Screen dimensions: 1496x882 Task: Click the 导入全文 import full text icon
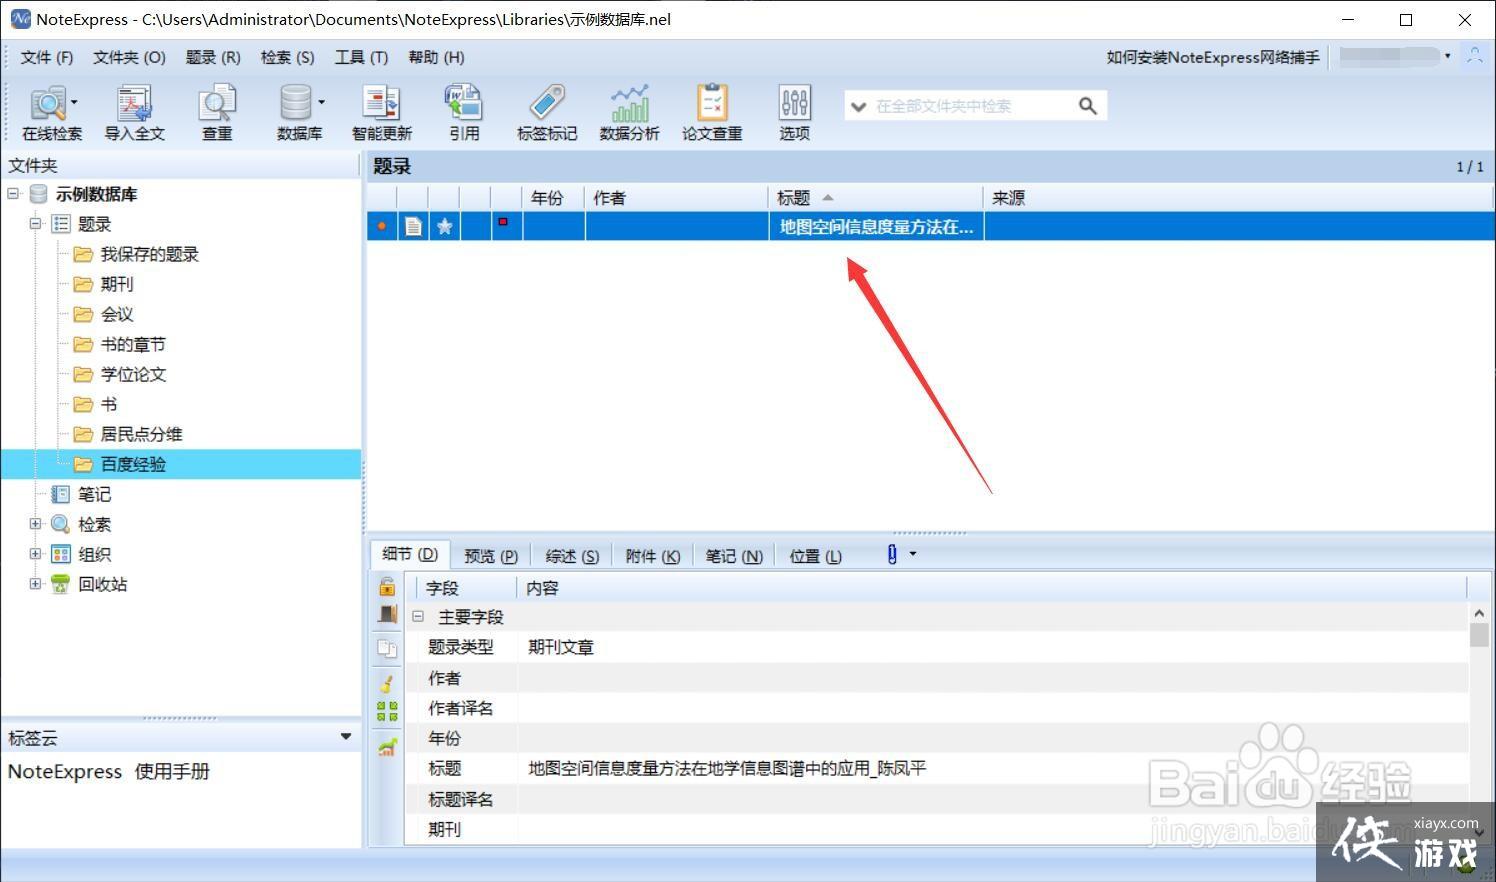point(134,112)
